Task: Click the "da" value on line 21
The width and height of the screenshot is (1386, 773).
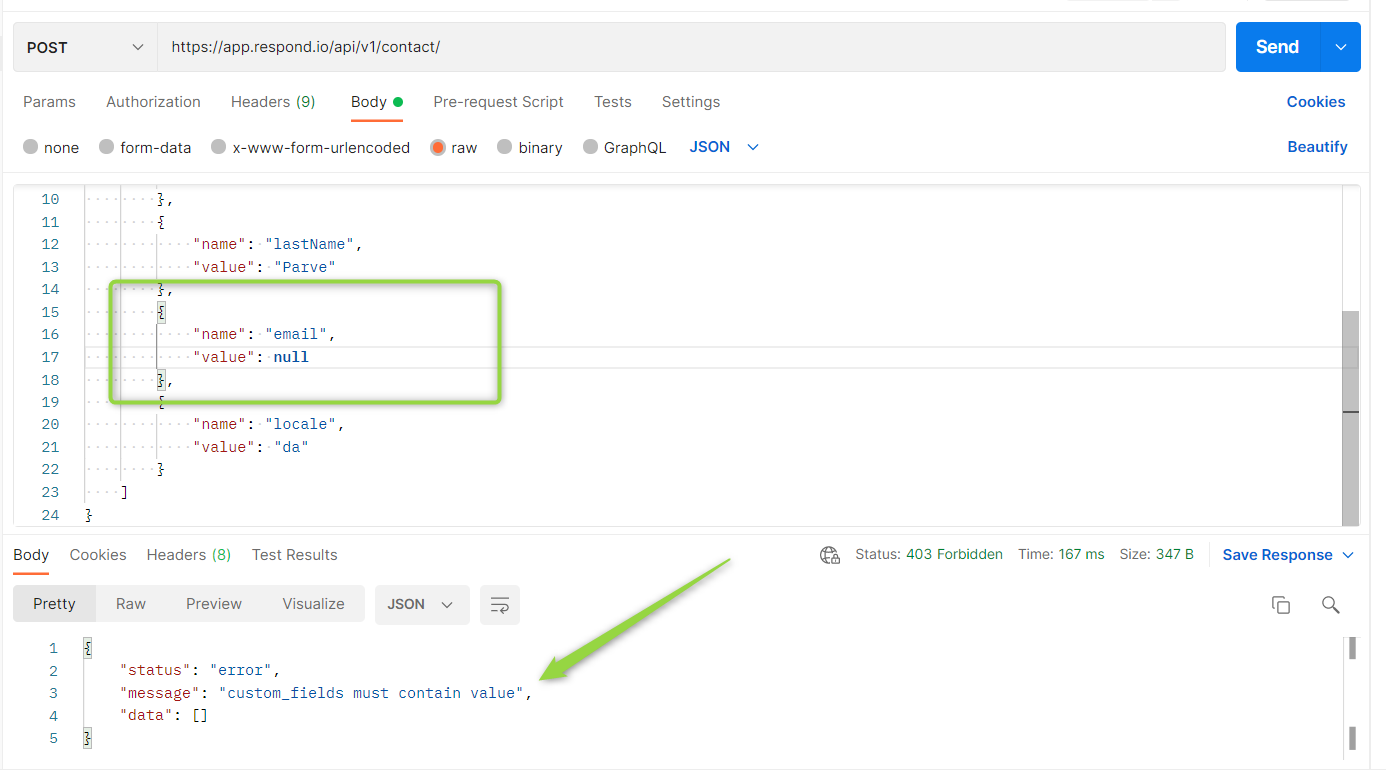Action: point(291,447)
